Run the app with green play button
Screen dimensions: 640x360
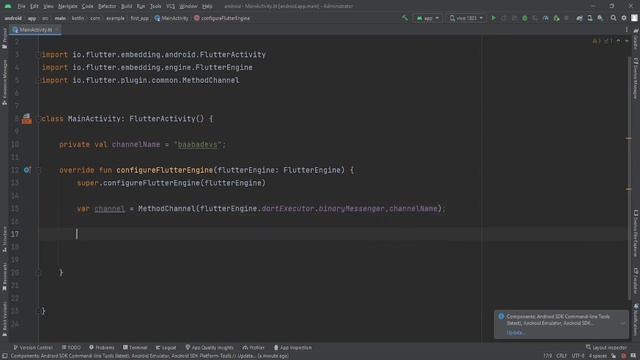click(x=493, y=18)
